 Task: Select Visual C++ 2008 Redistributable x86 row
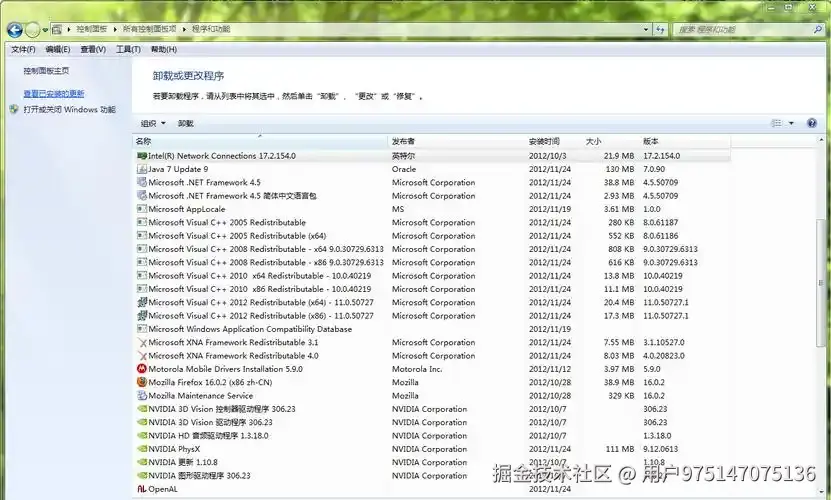(433, 262)
